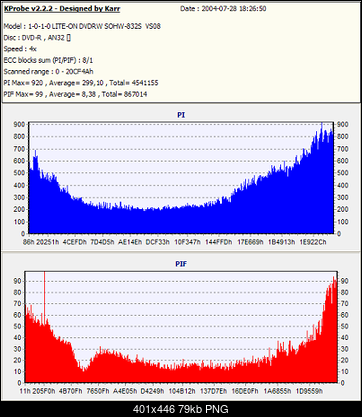Click the AE14Eh axis label
This screenshot has height=417, width=362.
pos(130,242)
